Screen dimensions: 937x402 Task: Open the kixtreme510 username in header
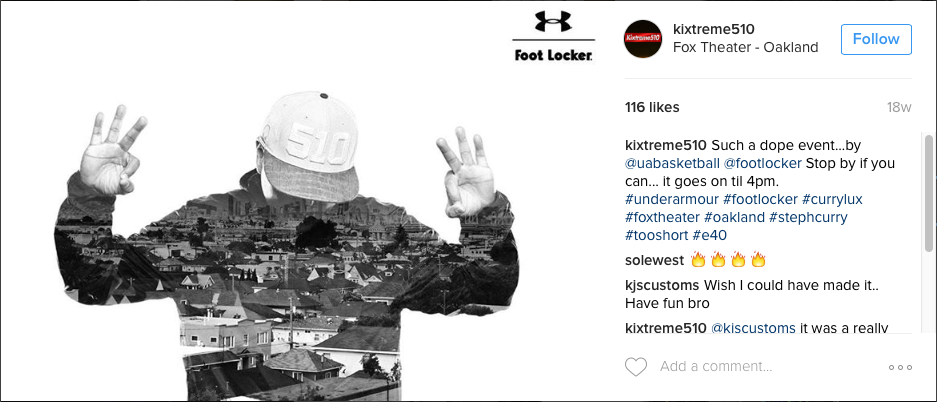713,28
